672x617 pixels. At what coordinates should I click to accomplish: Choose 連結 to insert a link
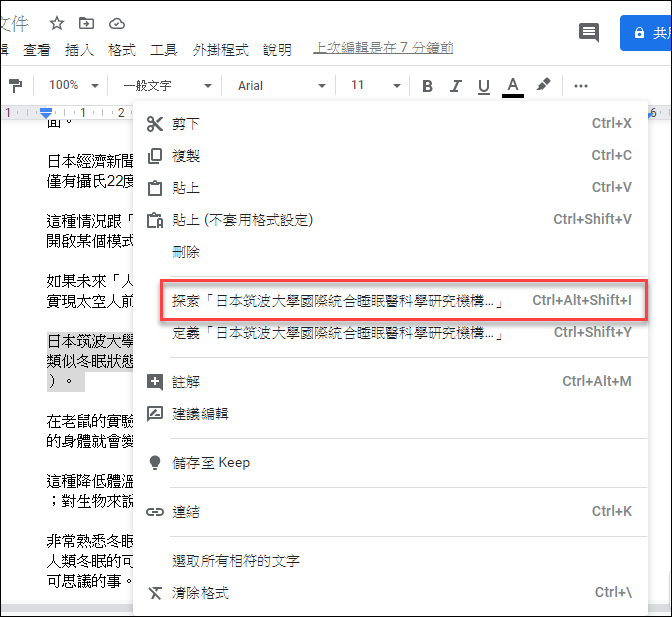click(390, 512)
